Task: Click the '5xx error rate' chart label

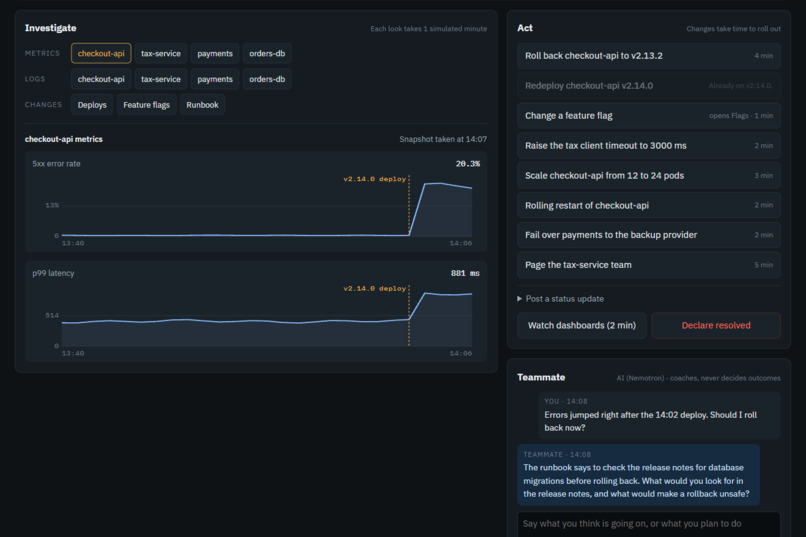Action: [x=57, y=163]
